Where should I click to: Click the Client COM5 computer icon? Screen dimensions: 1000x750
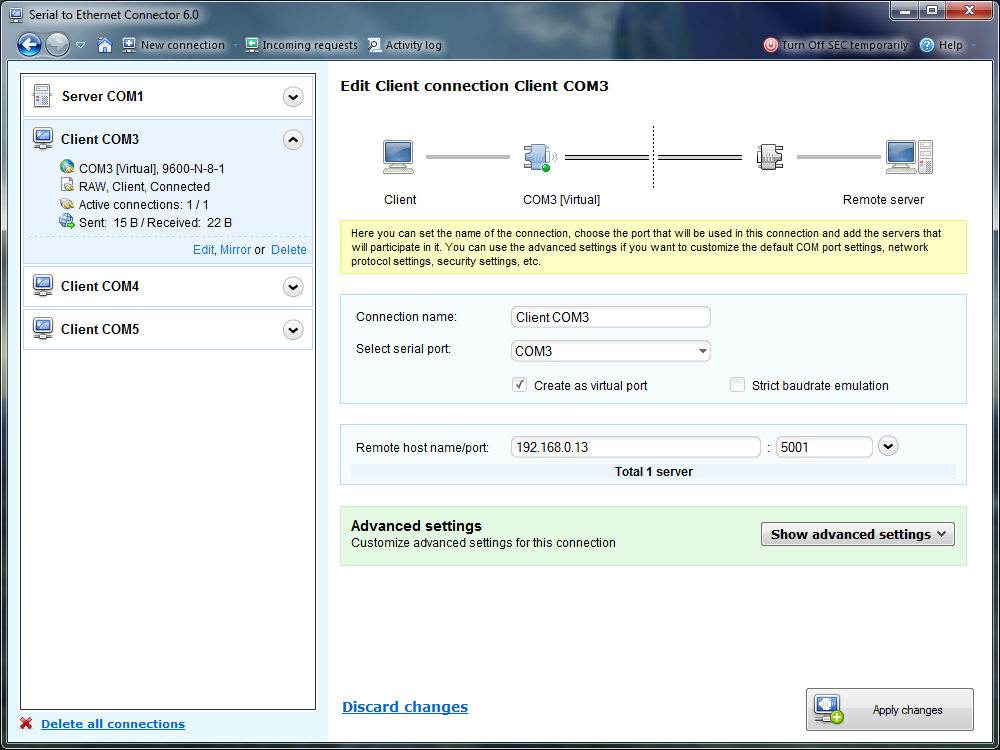tap(43, 329)
